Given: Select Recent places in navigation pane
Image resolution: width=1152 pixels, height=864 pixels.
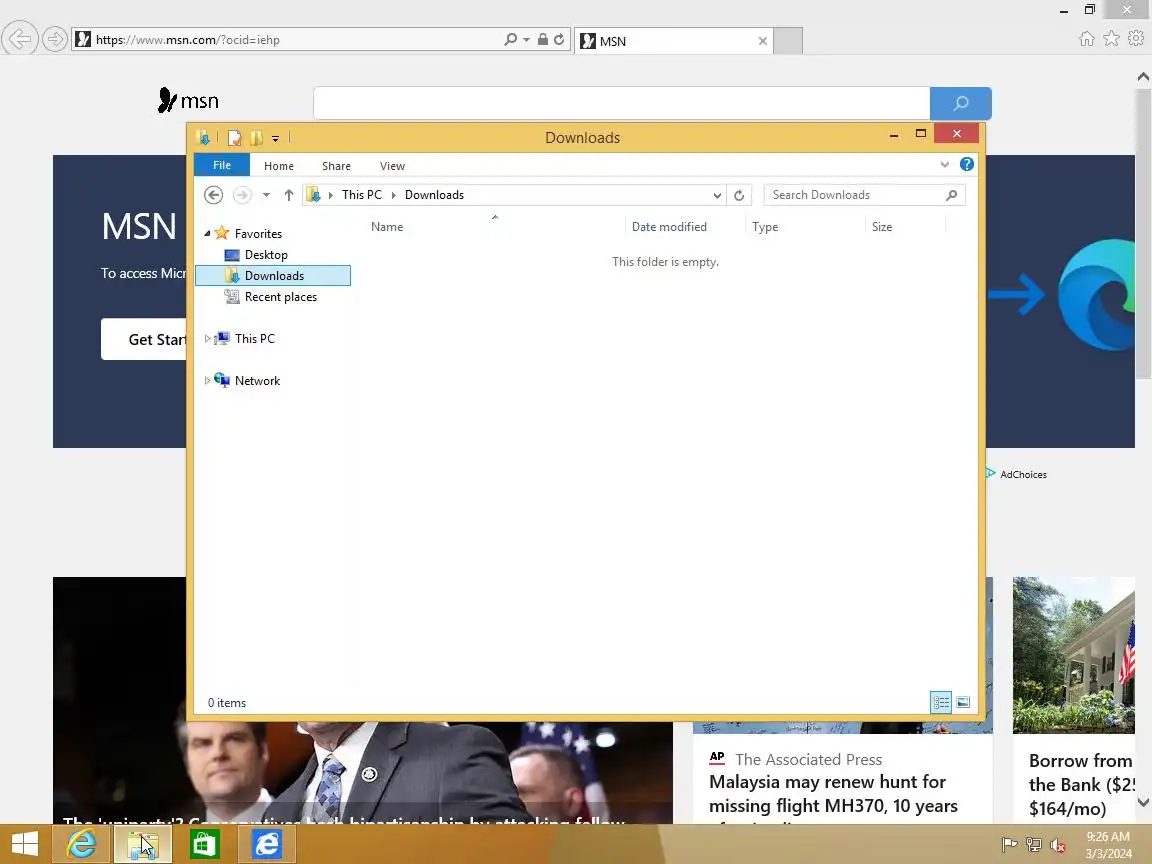Looking at the screenshot, I should pos(280,297).
